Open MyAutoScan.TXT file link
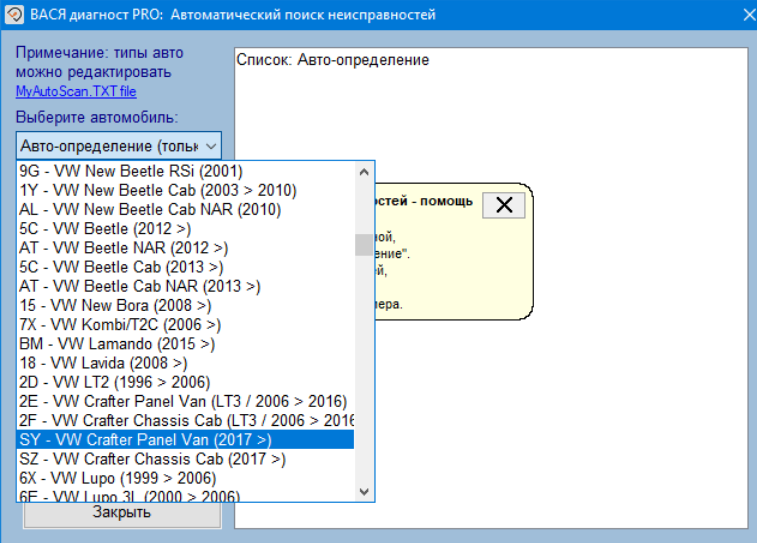757x543 pixels. [76, 91]
